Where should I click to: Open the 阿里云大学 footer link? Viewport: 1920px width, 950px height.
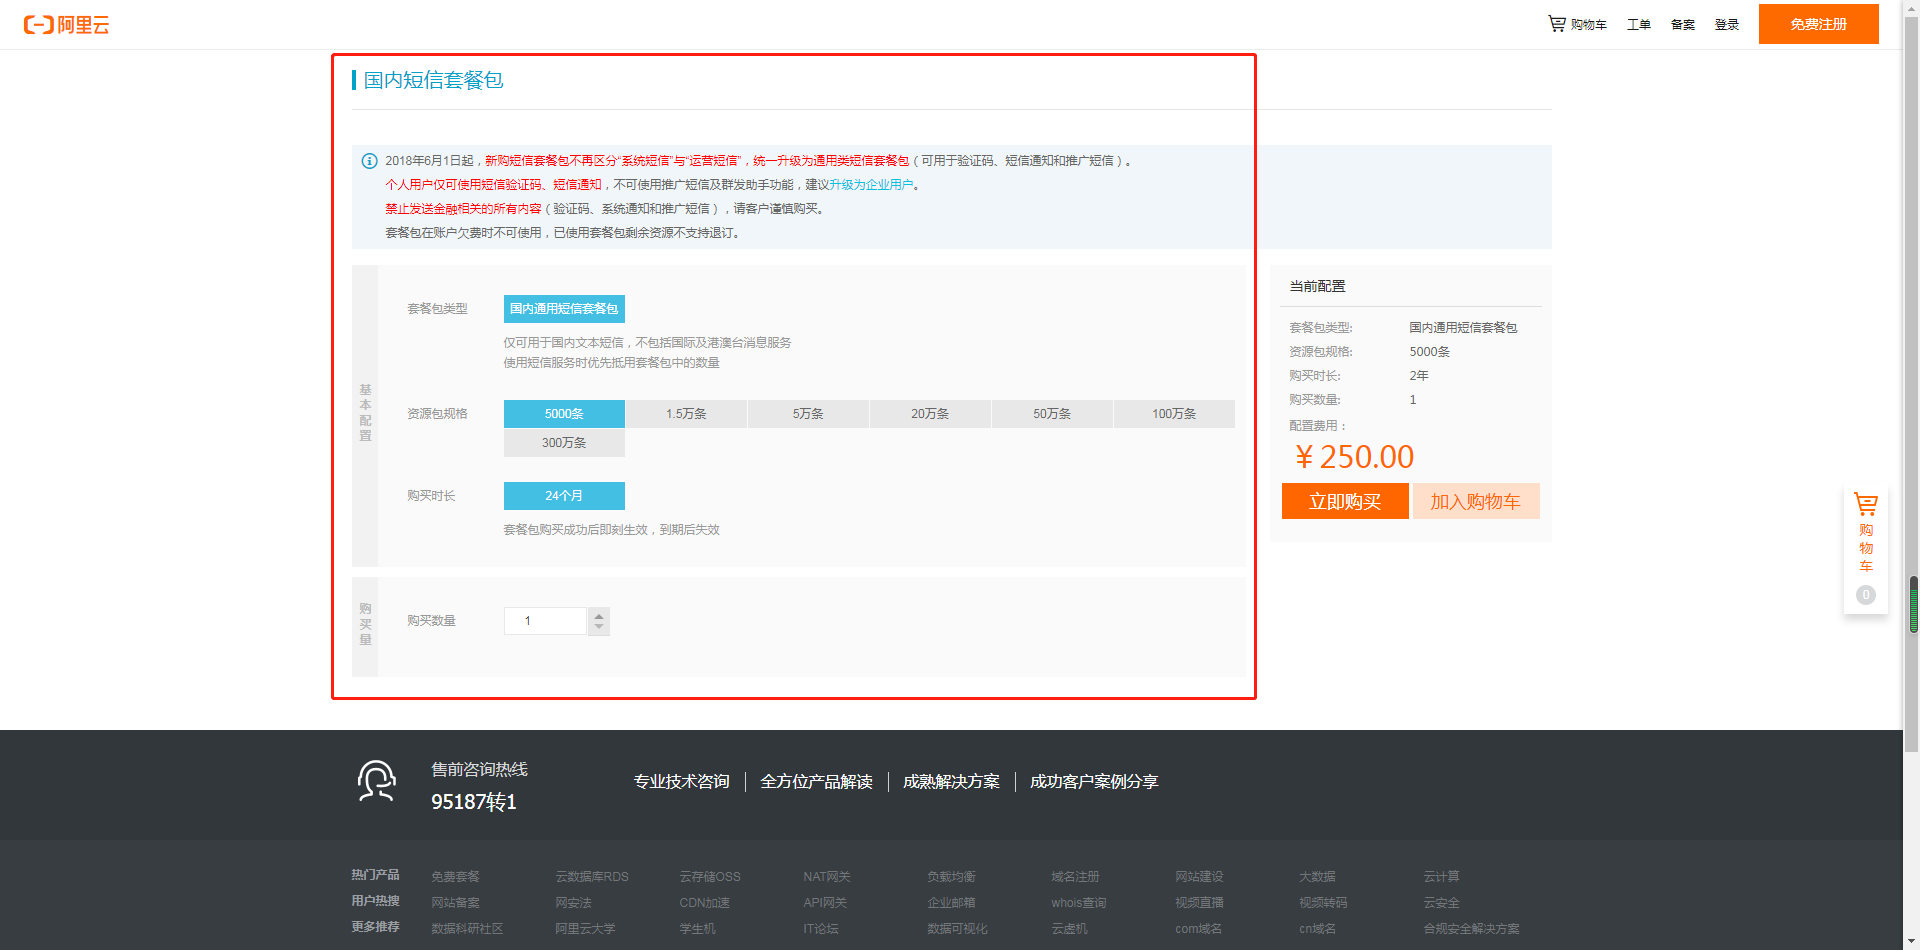click(585, 929)
